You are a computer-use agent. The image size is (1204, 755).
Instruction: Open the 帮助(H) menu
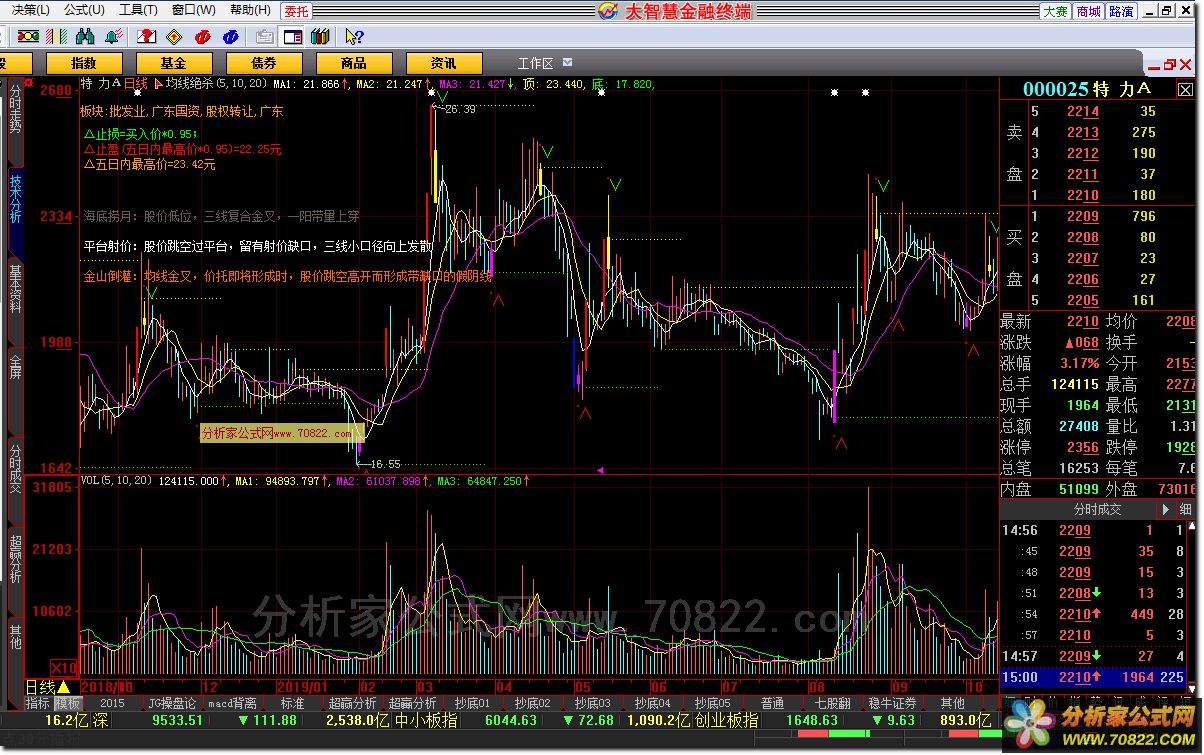click(x=250, y=10)
